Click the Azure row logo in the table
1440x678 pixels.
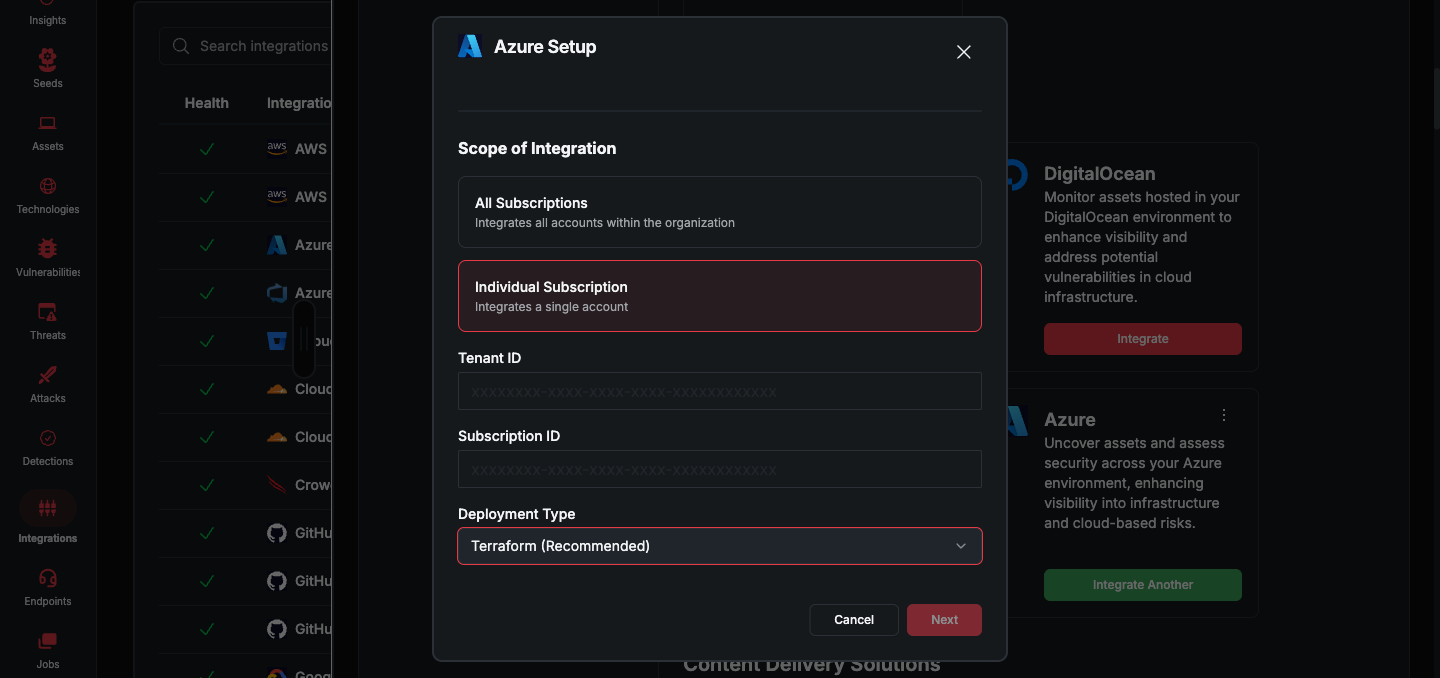point(277,245)
